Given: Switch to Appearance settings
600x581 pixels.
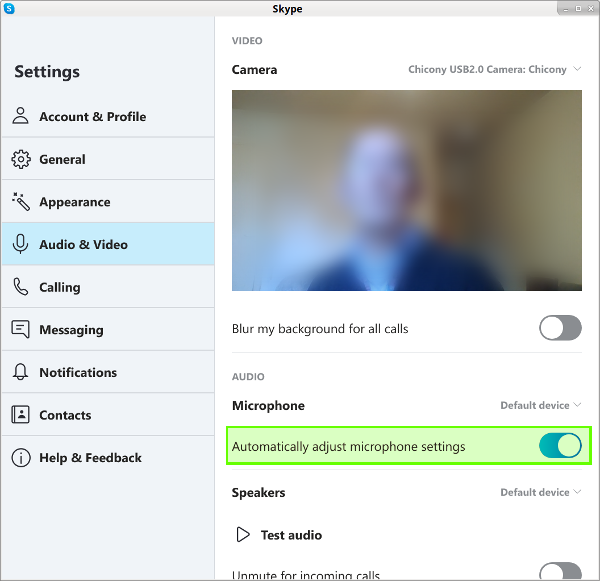Looking at the screenshot, I should (x=108, y=202).
